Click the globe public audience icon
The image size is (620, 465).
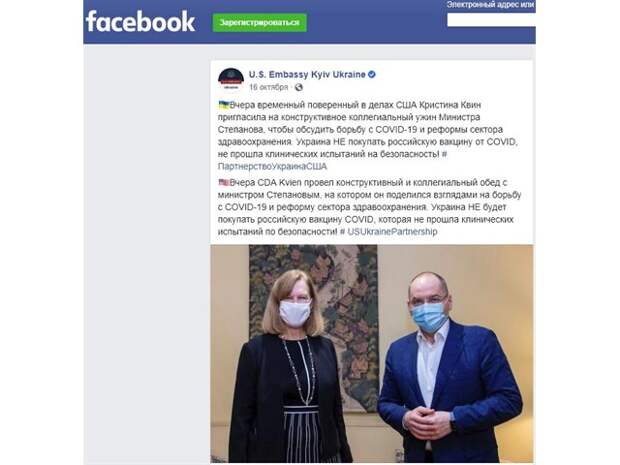click(x=299, y=87)
